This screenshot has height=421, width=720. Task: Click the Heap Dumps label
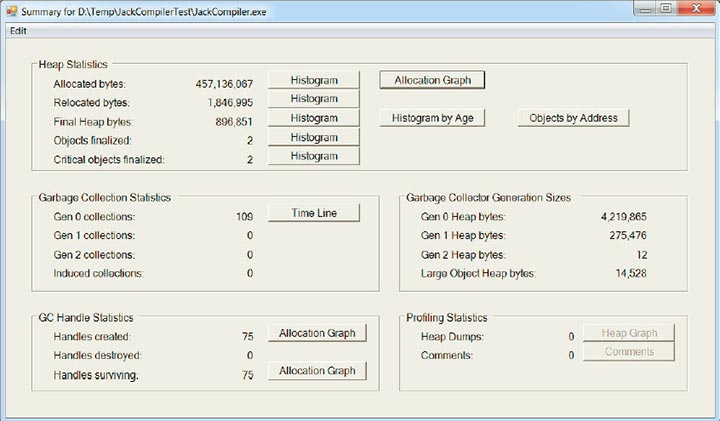coord(452,337)
